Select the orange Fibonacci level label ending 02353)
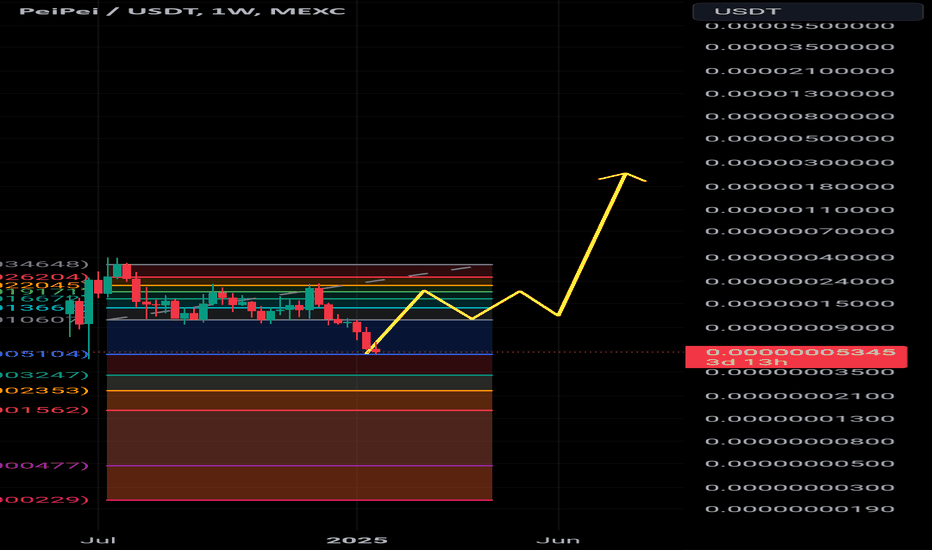Image resolution: width=932 pixels, height=550 pixels. (x=44, y=390)
